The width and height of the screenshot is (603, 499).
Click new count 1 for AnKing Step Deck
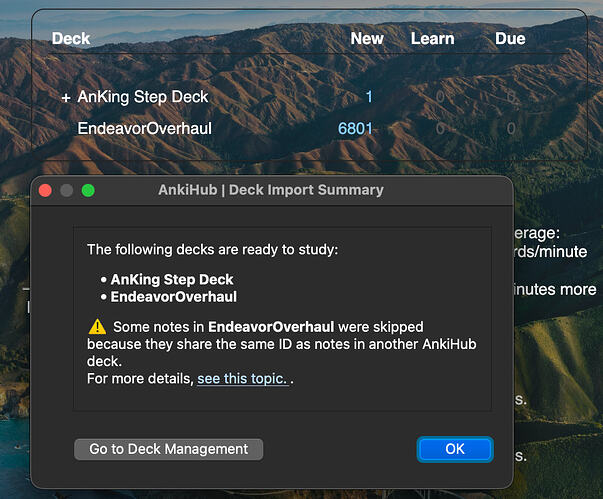click(x=369, y=97)
